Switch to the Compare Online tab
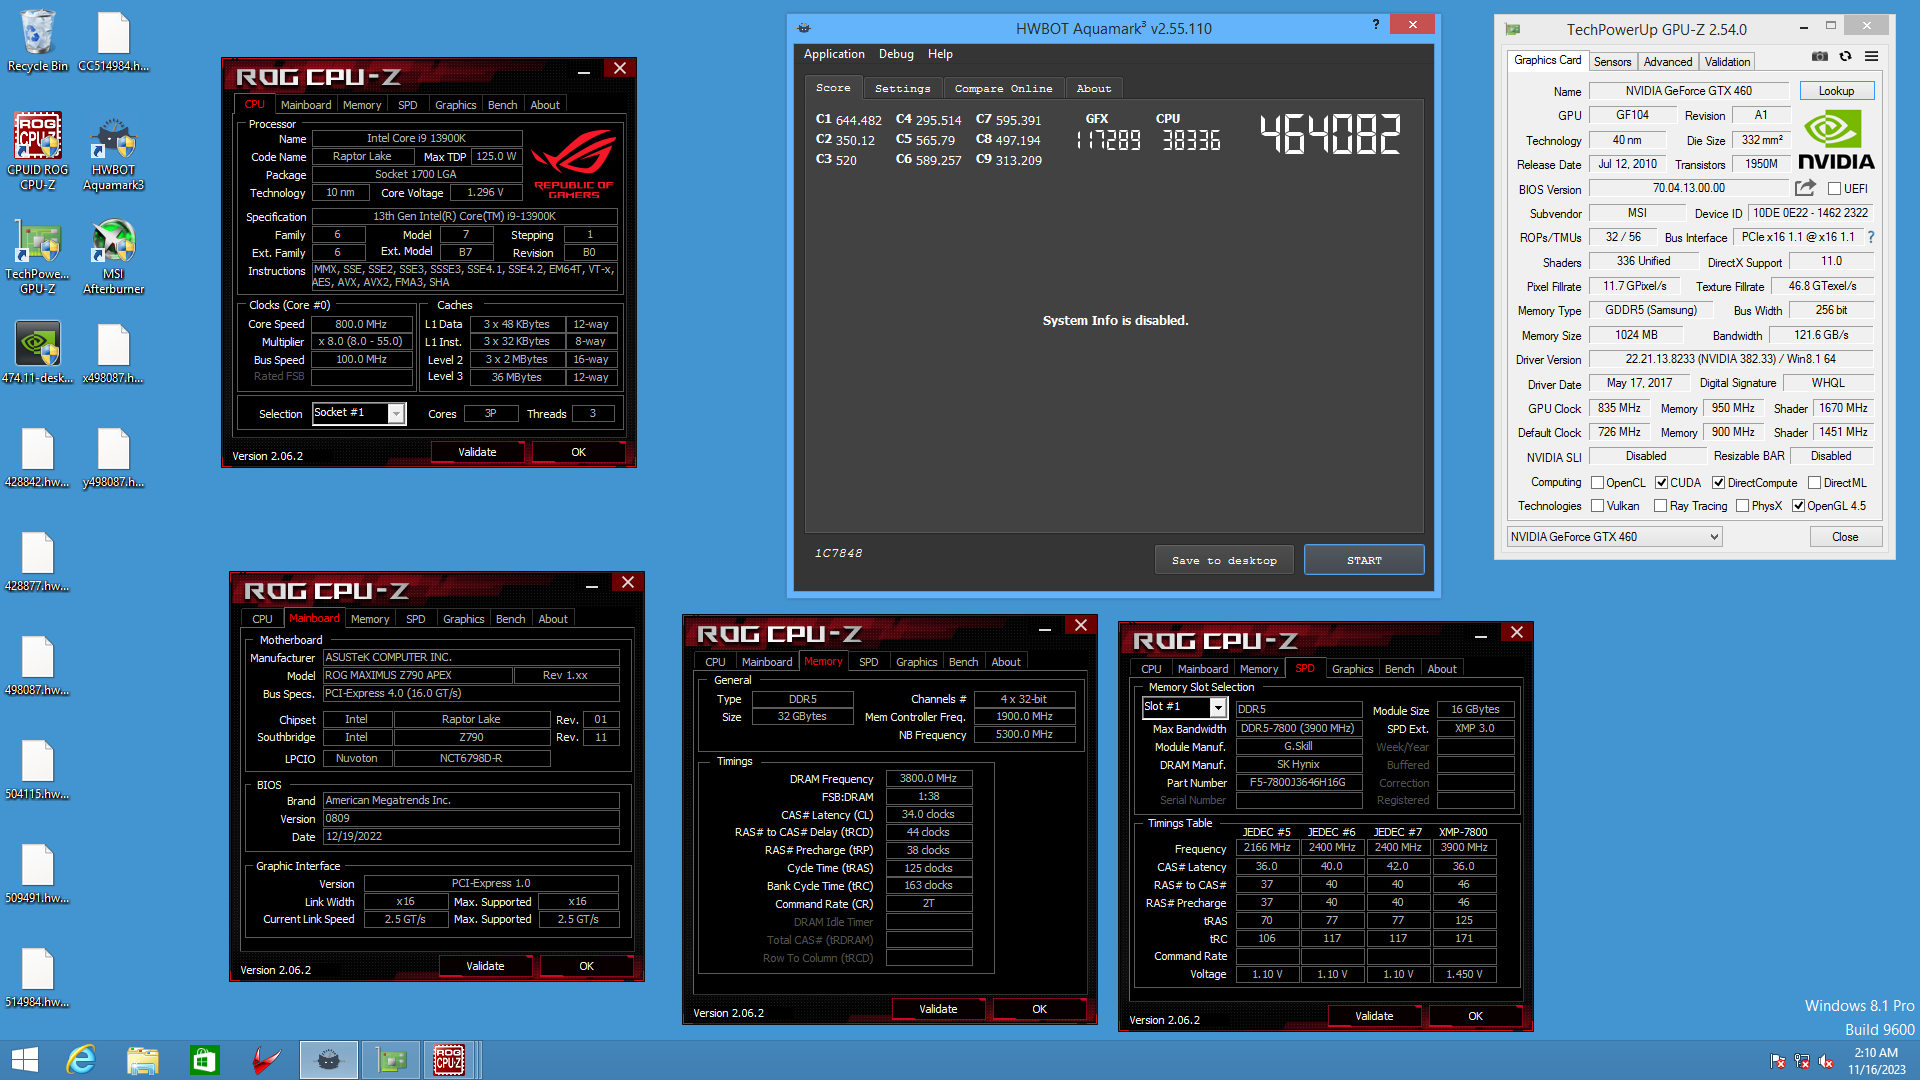The height and width of the screenshot is (1080, 1920). click(x=1003, y=89)
